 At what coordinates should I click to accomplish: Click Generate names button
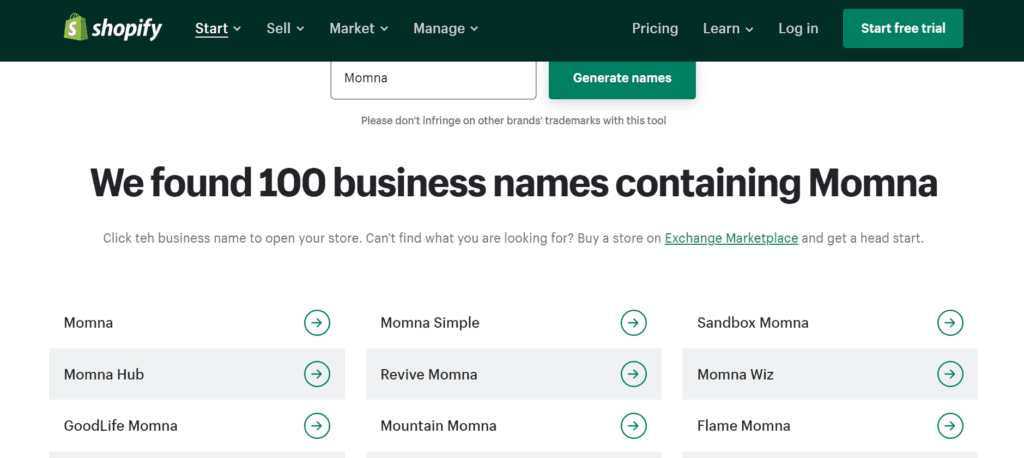pyautogui.click(x=622, y=78)
